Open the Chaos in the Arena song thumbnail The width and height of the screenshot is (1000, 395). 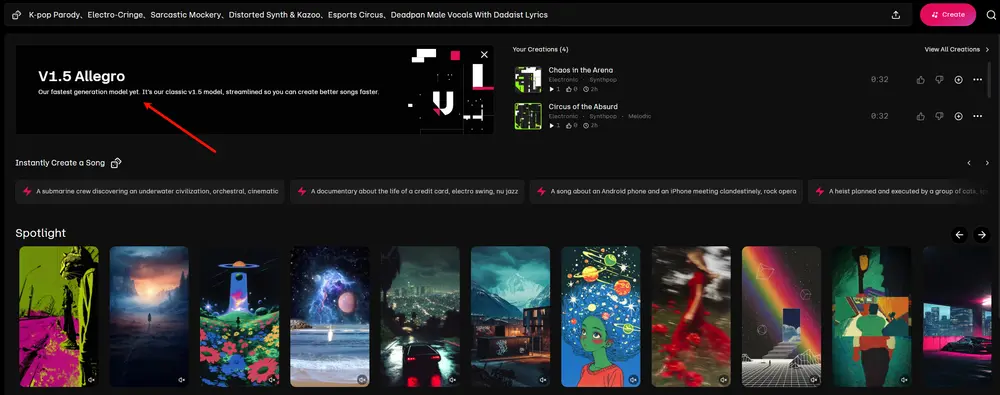click(528, 80)
